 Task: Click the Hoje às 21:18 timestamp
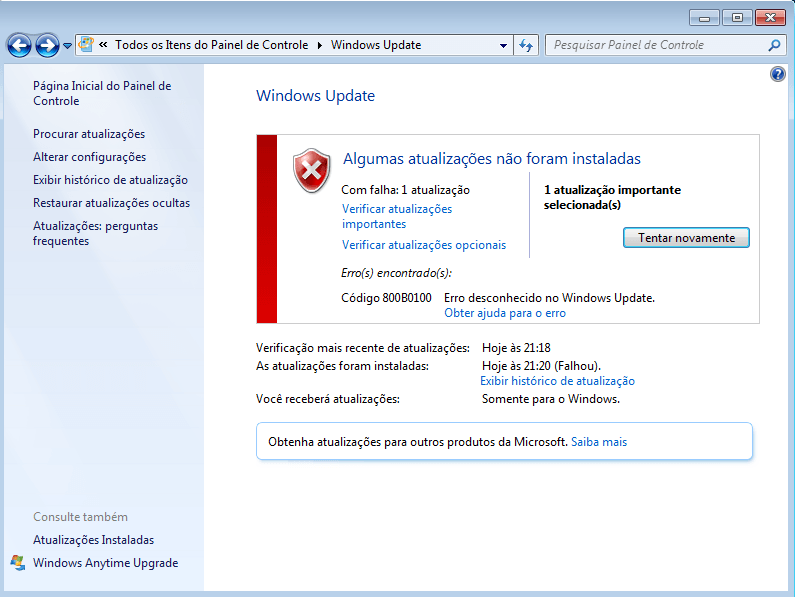[x=516, y=348]
